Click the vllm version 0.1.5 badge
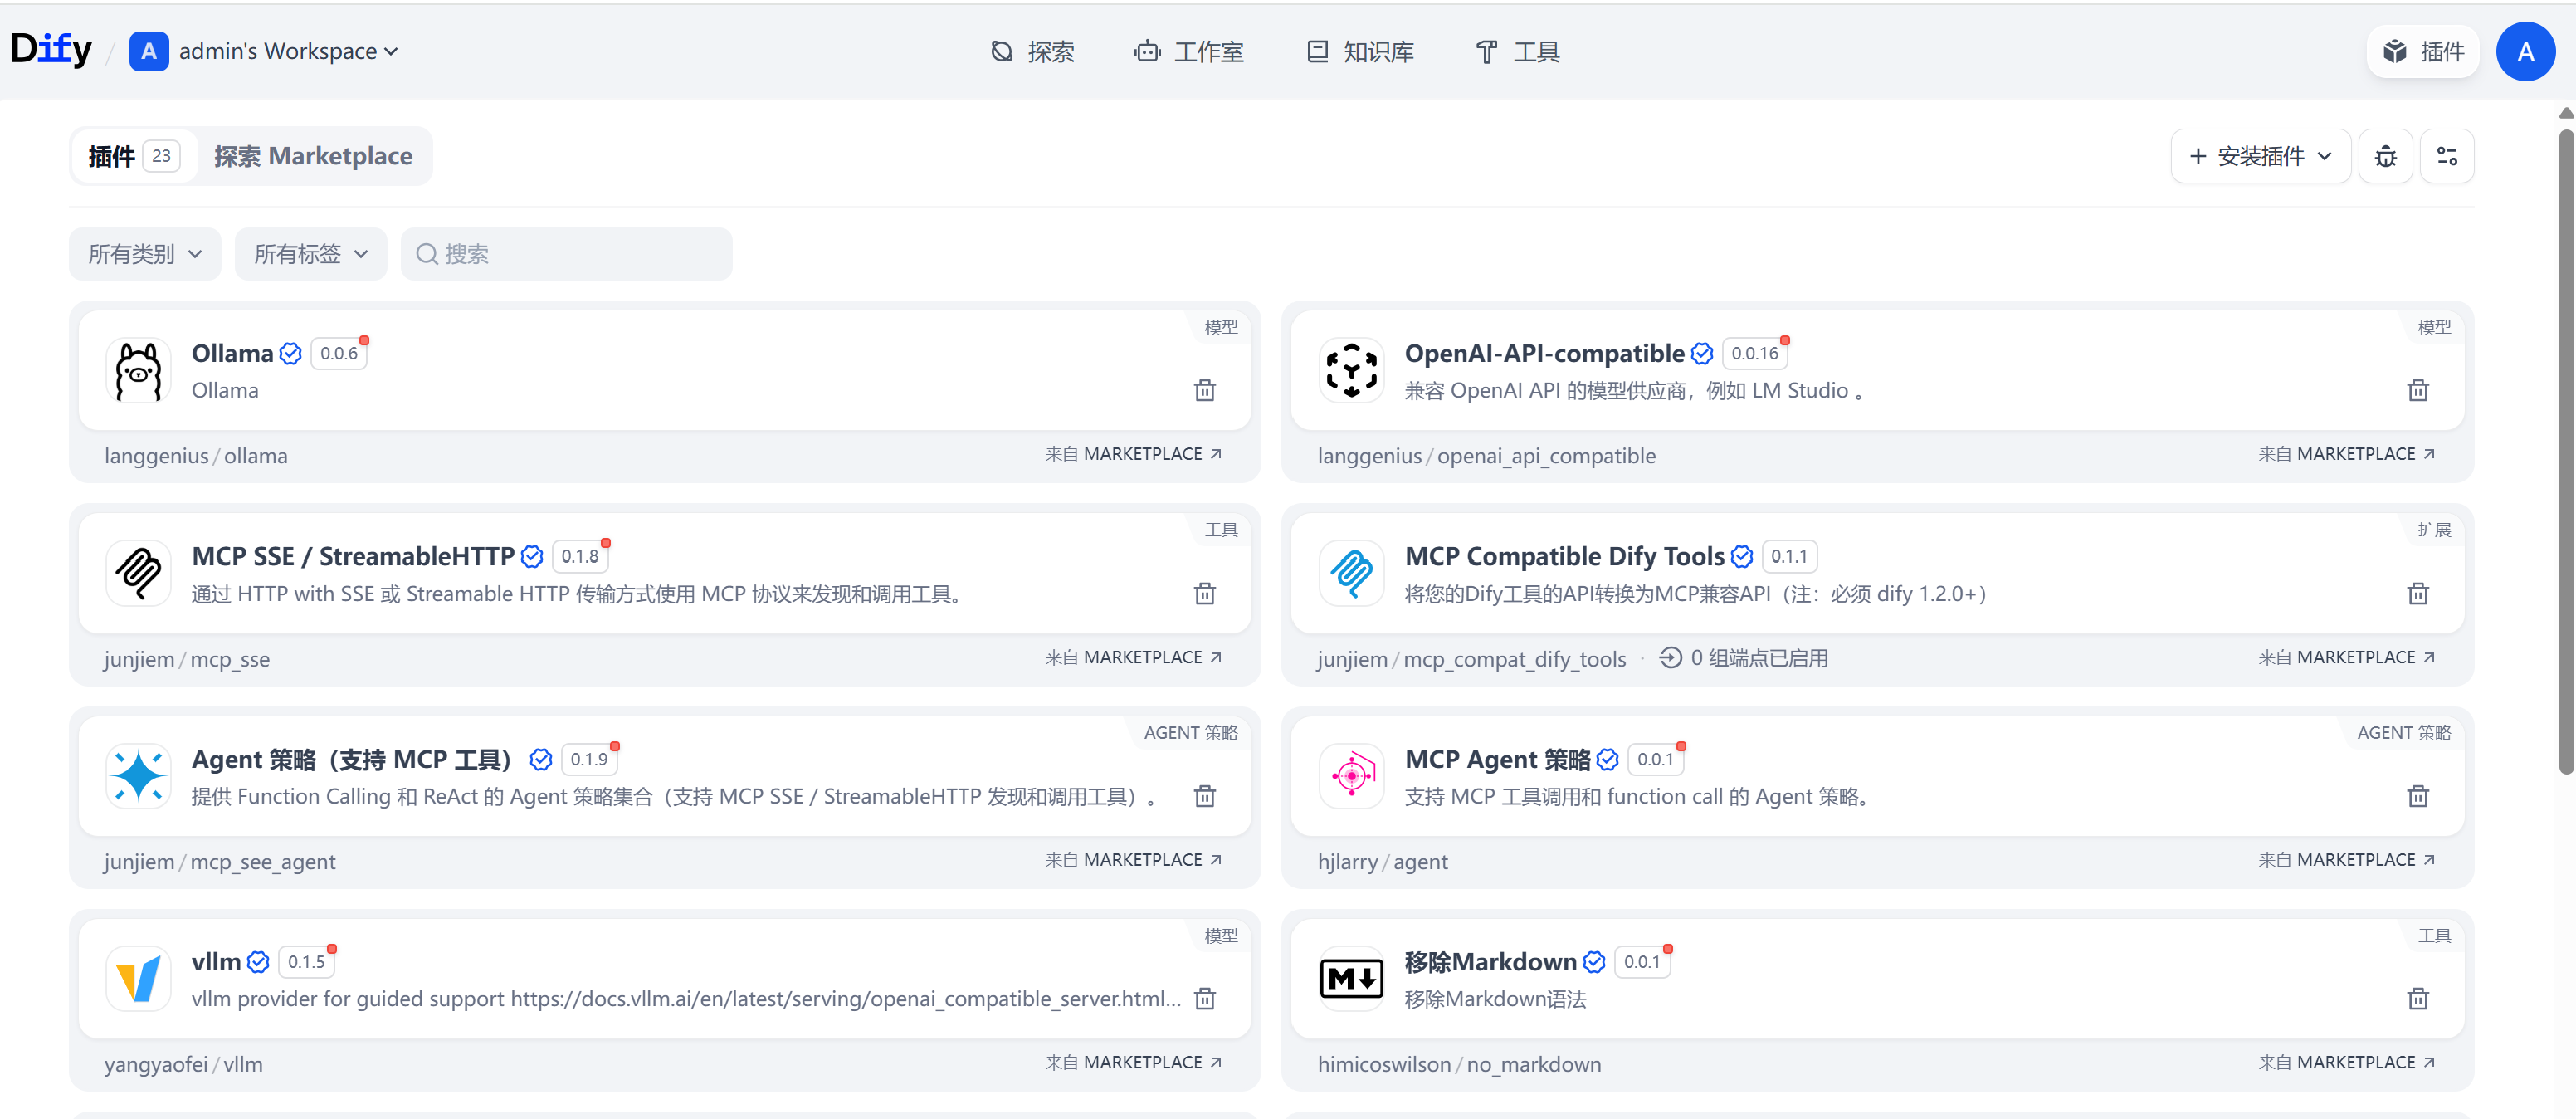Viewport: 2576px width, 1119px height. (x=306, y=962)
